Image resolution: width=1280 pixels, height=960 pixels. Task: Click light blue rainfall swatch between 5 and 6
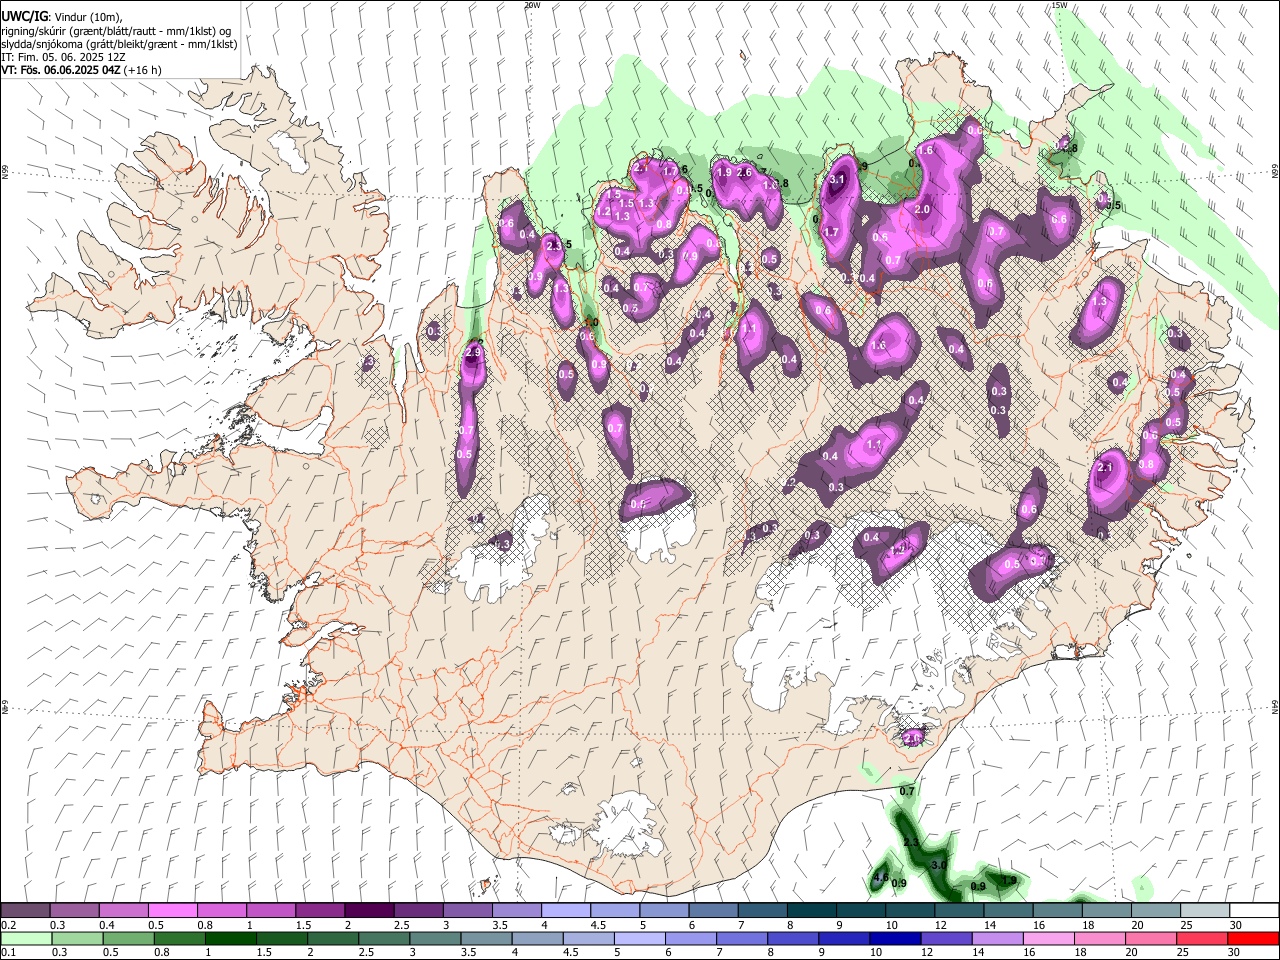click(639, 939)
